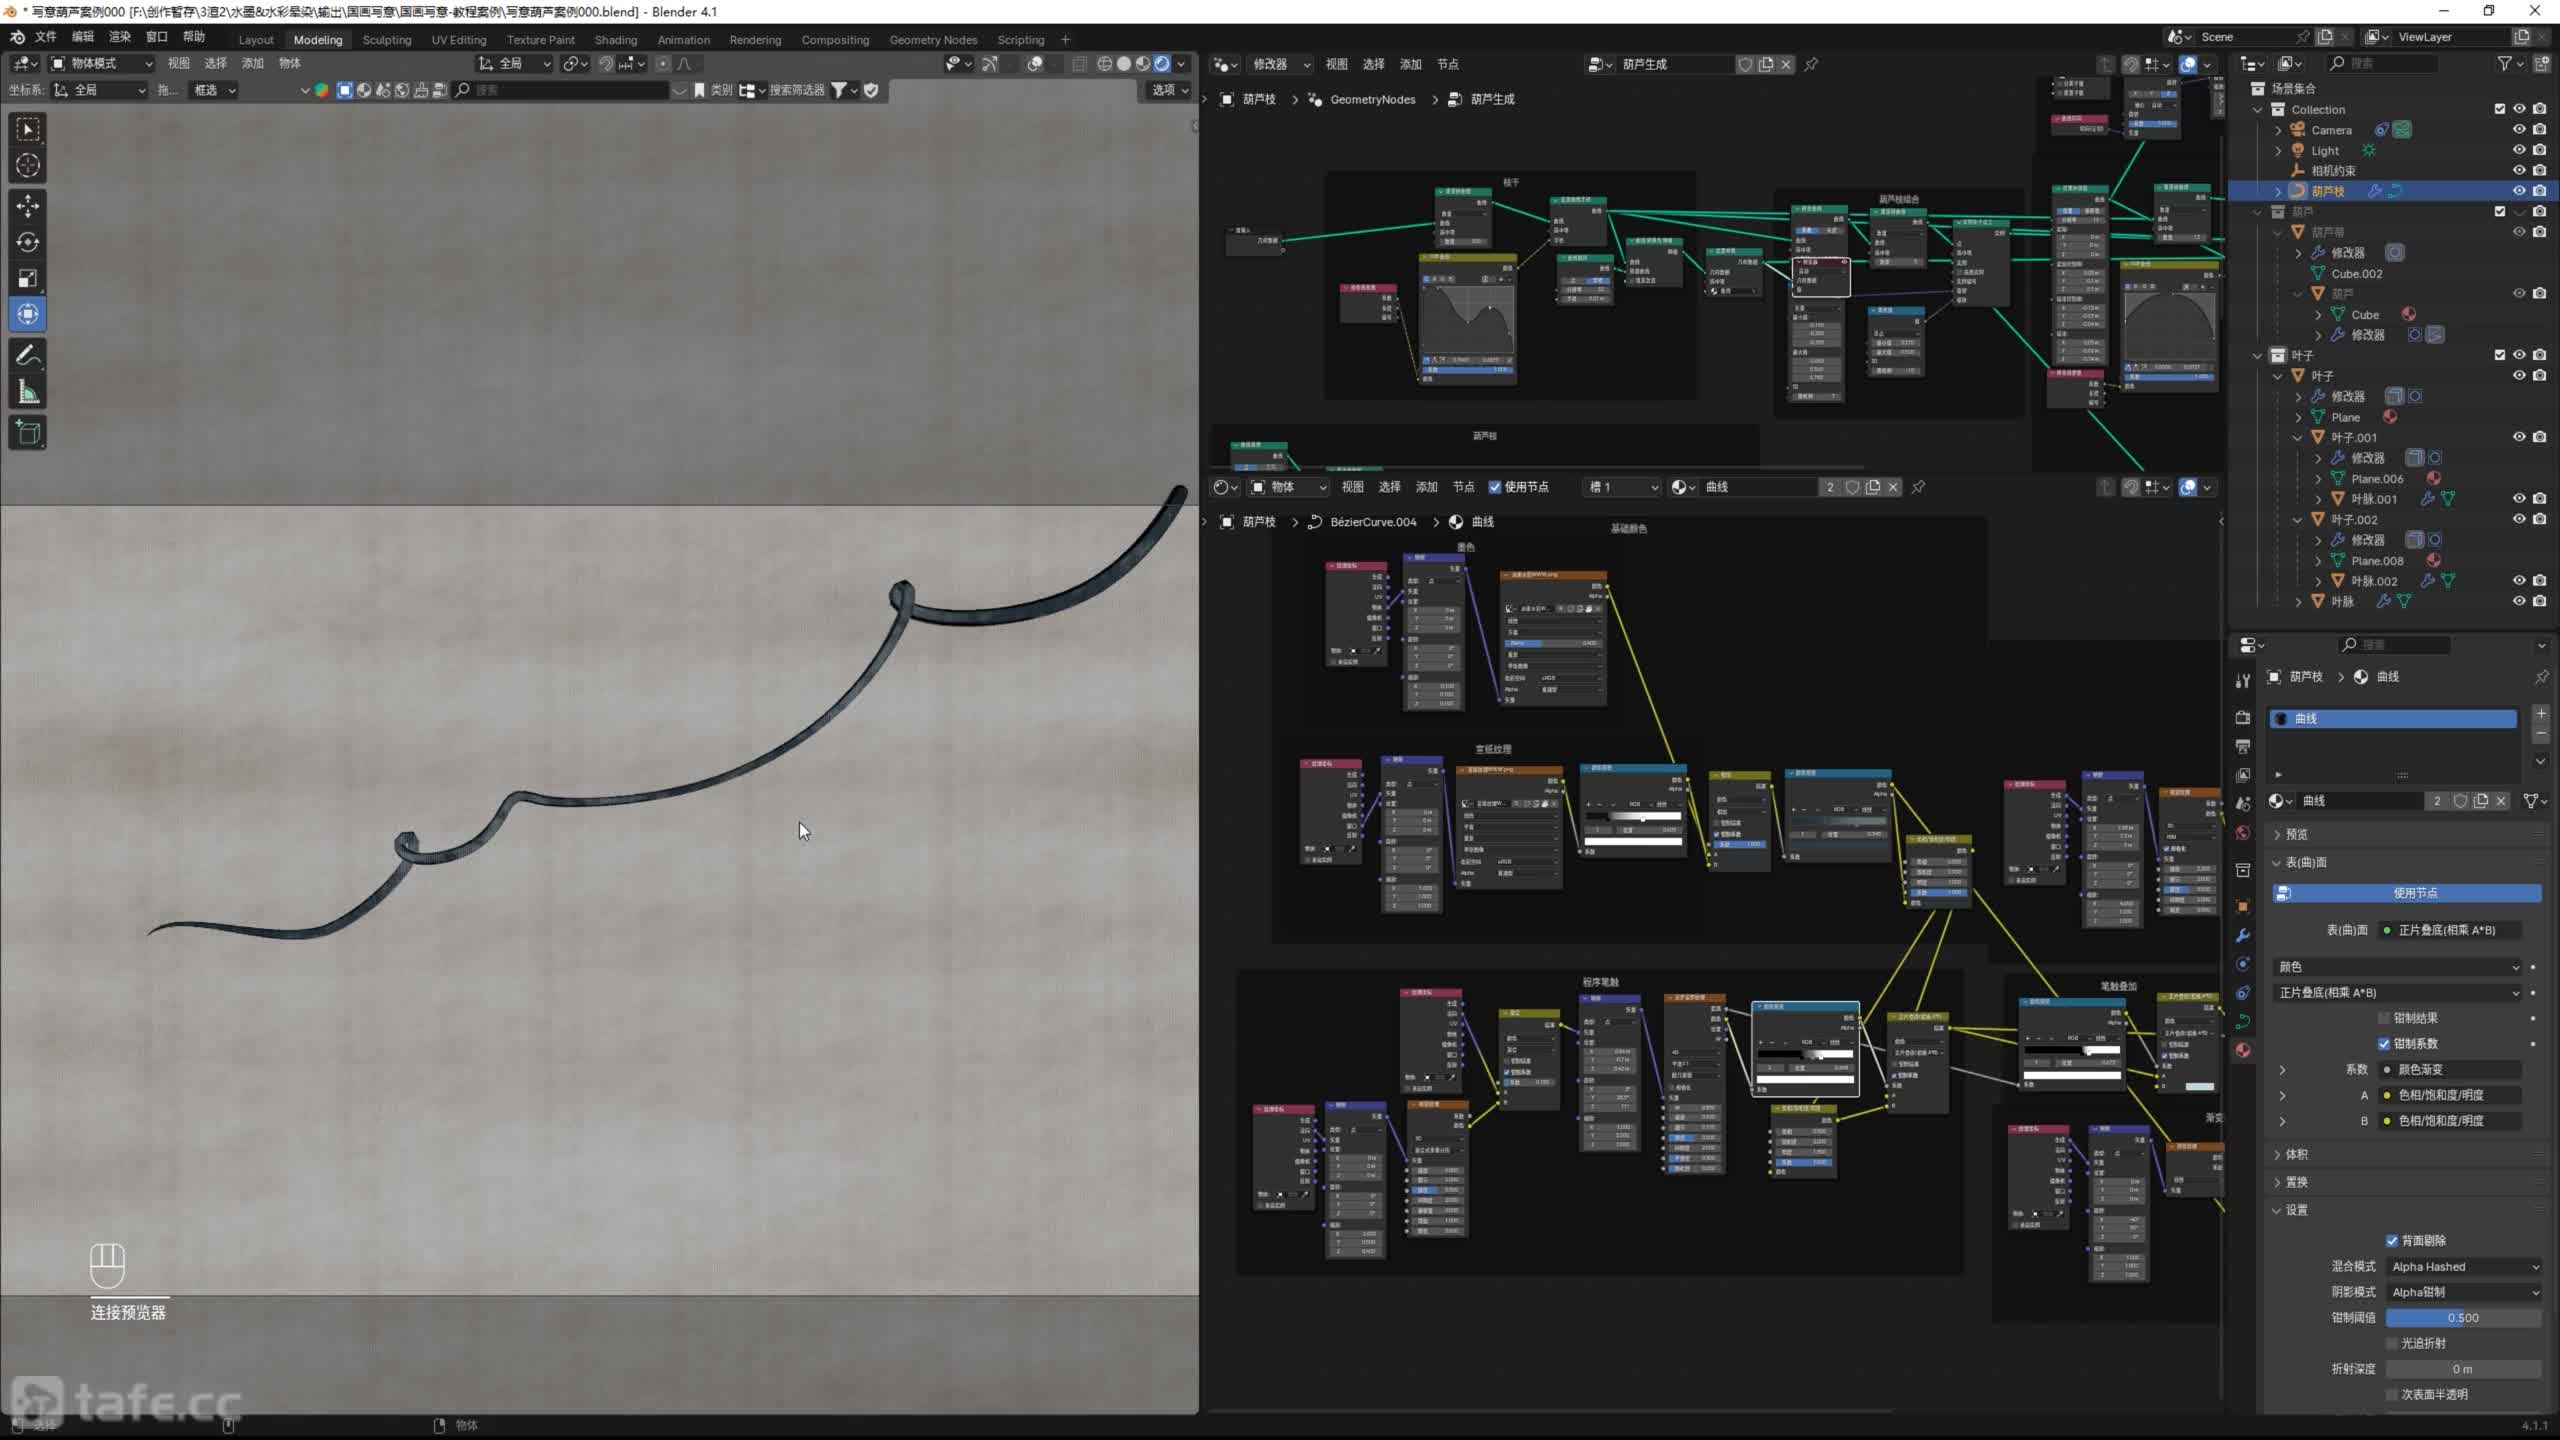Image resolution: width=2560 pixels, height=1440 pixels.
Task: Select the Annotate pencil tool
Action: coord(27,355)
